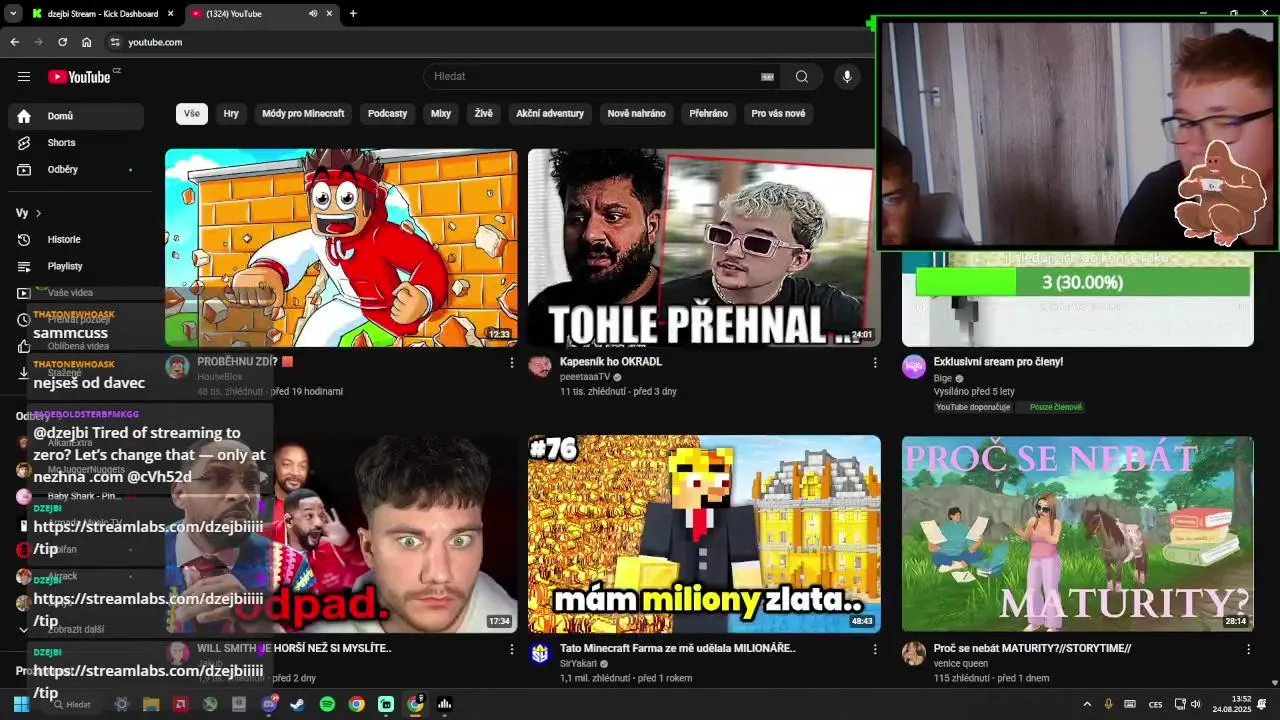Open SirYakari channel avatar
1280x720 pixels.
(x=540, y=653)
